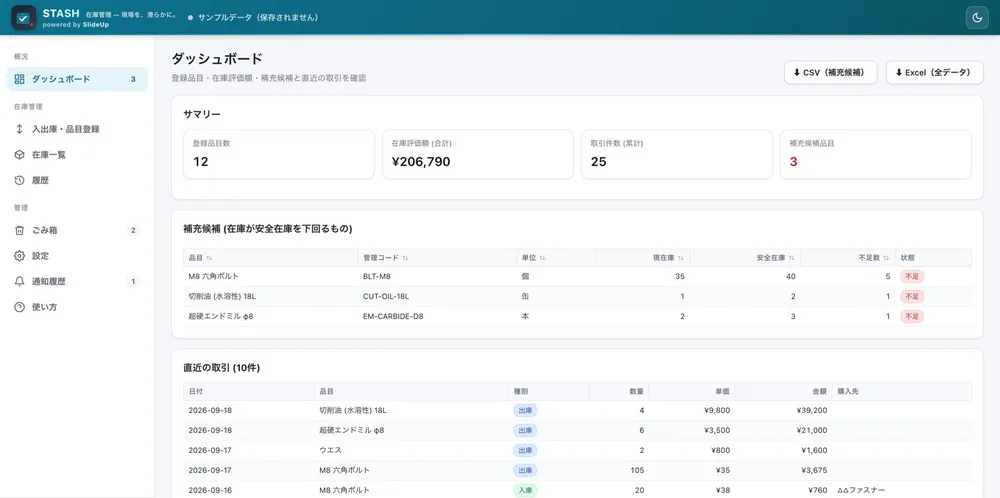This screenshot has height=498, width=1000.
Task: Open the 設定 page
Action: [77, 256]
